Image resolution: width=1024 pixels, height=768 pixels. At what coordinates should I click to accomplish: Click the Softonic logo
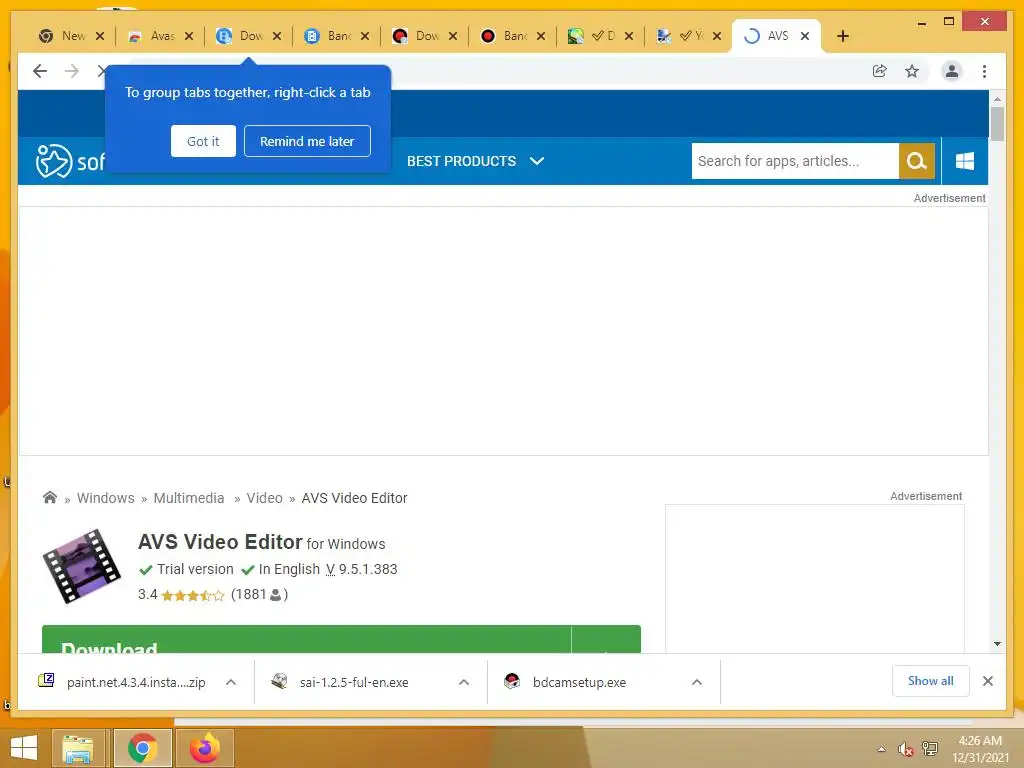[70, 161]
